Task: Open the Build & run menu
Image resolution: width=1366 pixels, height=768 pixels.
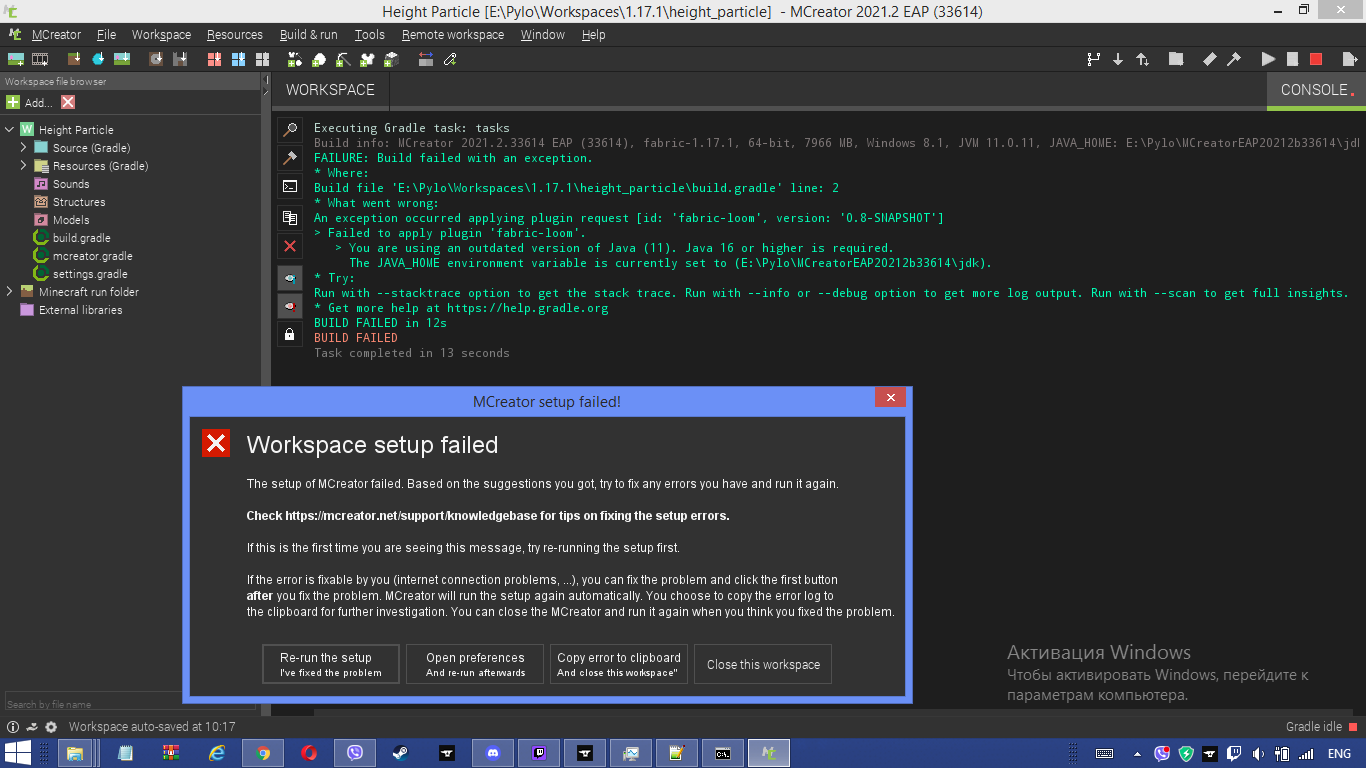Action: click(308, 34)
